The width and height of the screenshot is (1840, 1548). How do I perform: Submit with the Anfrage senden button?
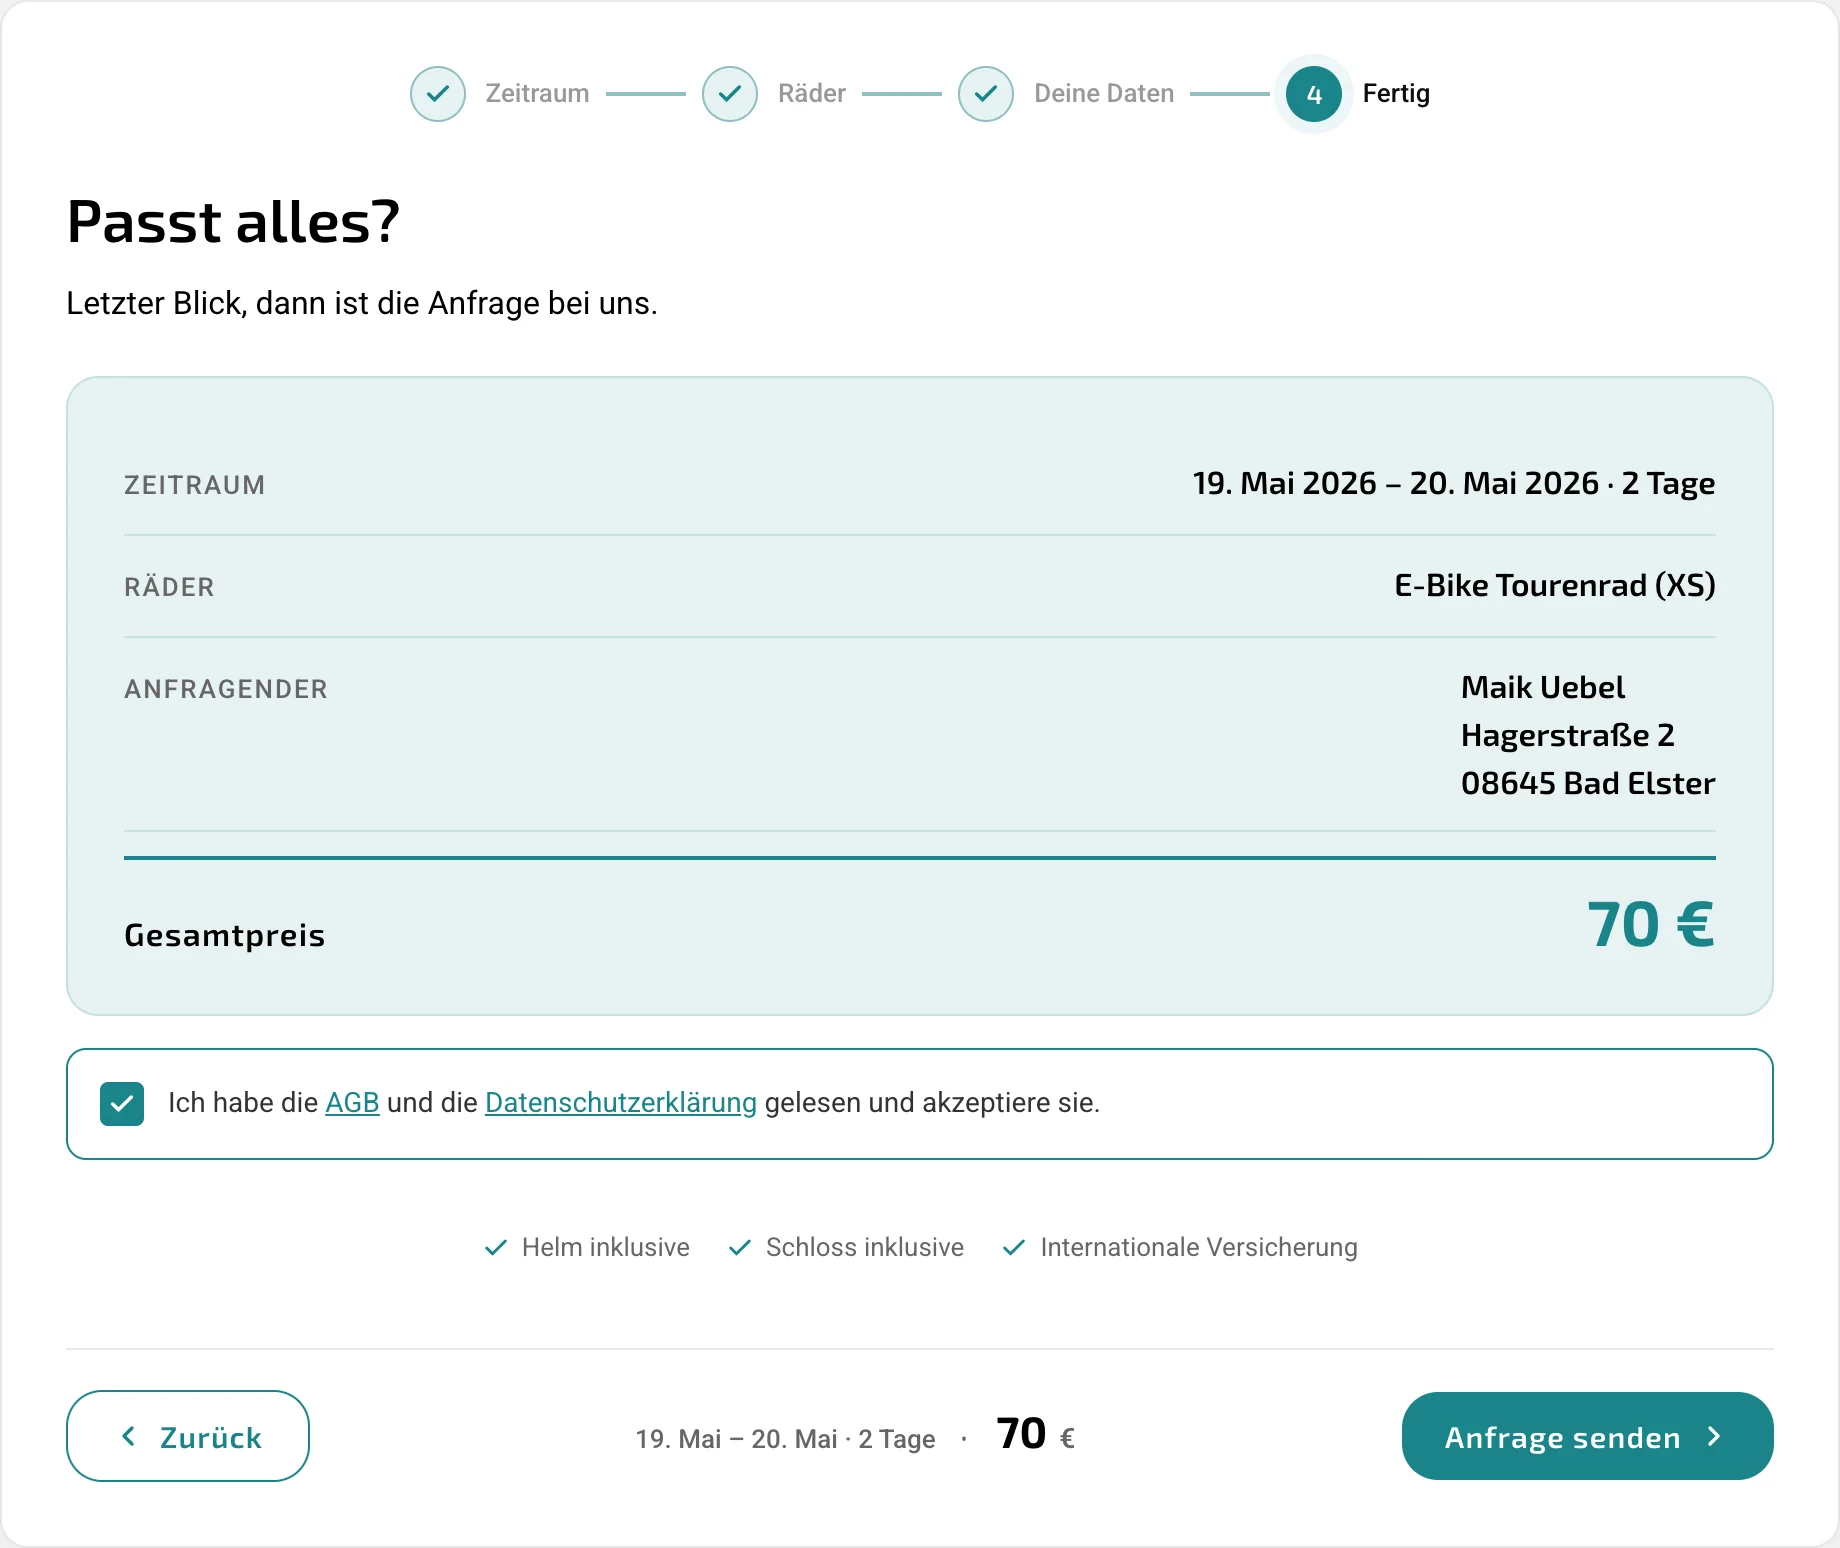point(1588,1436)
